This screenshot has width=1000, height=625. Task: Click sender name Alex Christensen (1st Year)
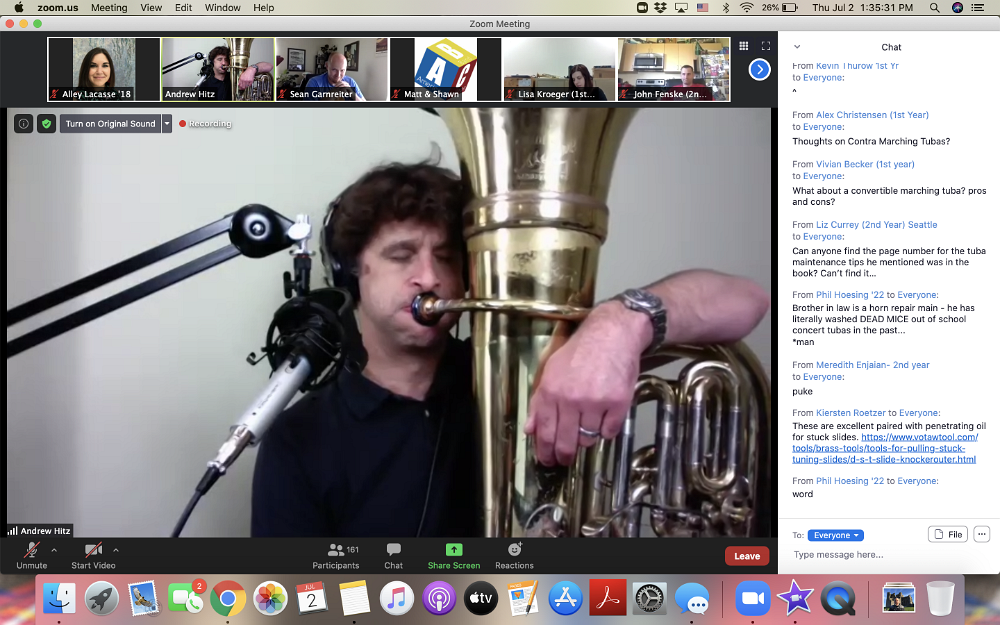coord(872,115)
